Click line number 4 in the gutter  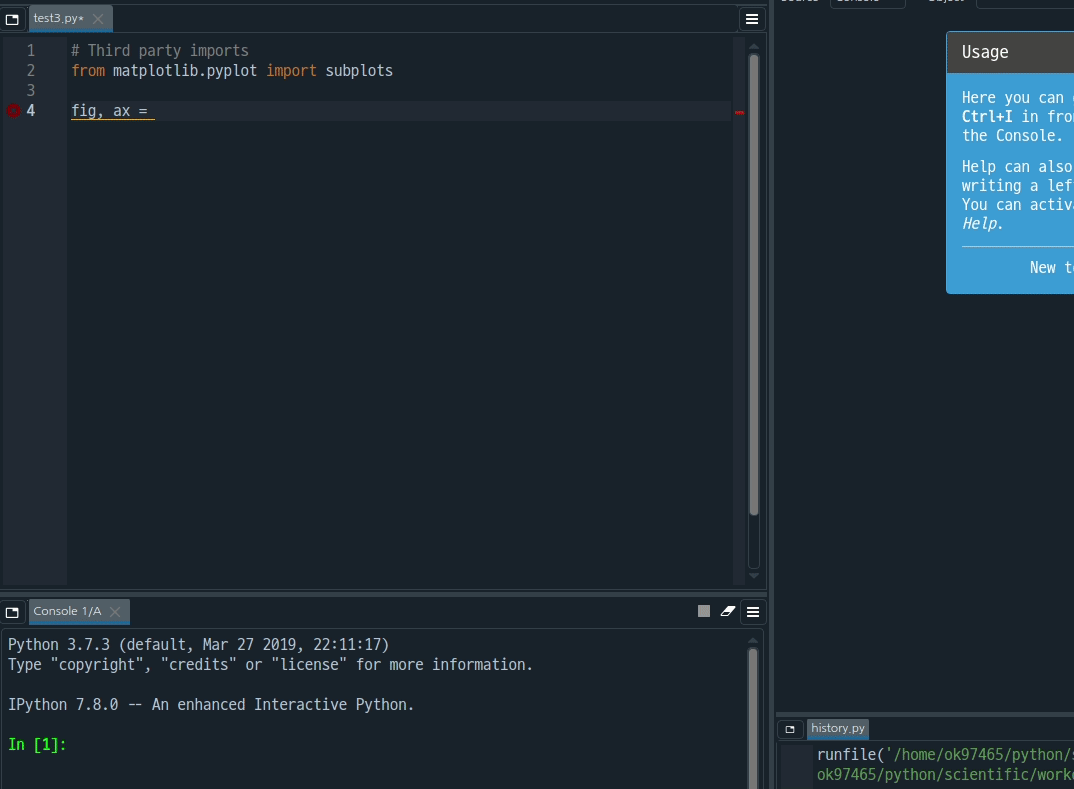(30, 112)
